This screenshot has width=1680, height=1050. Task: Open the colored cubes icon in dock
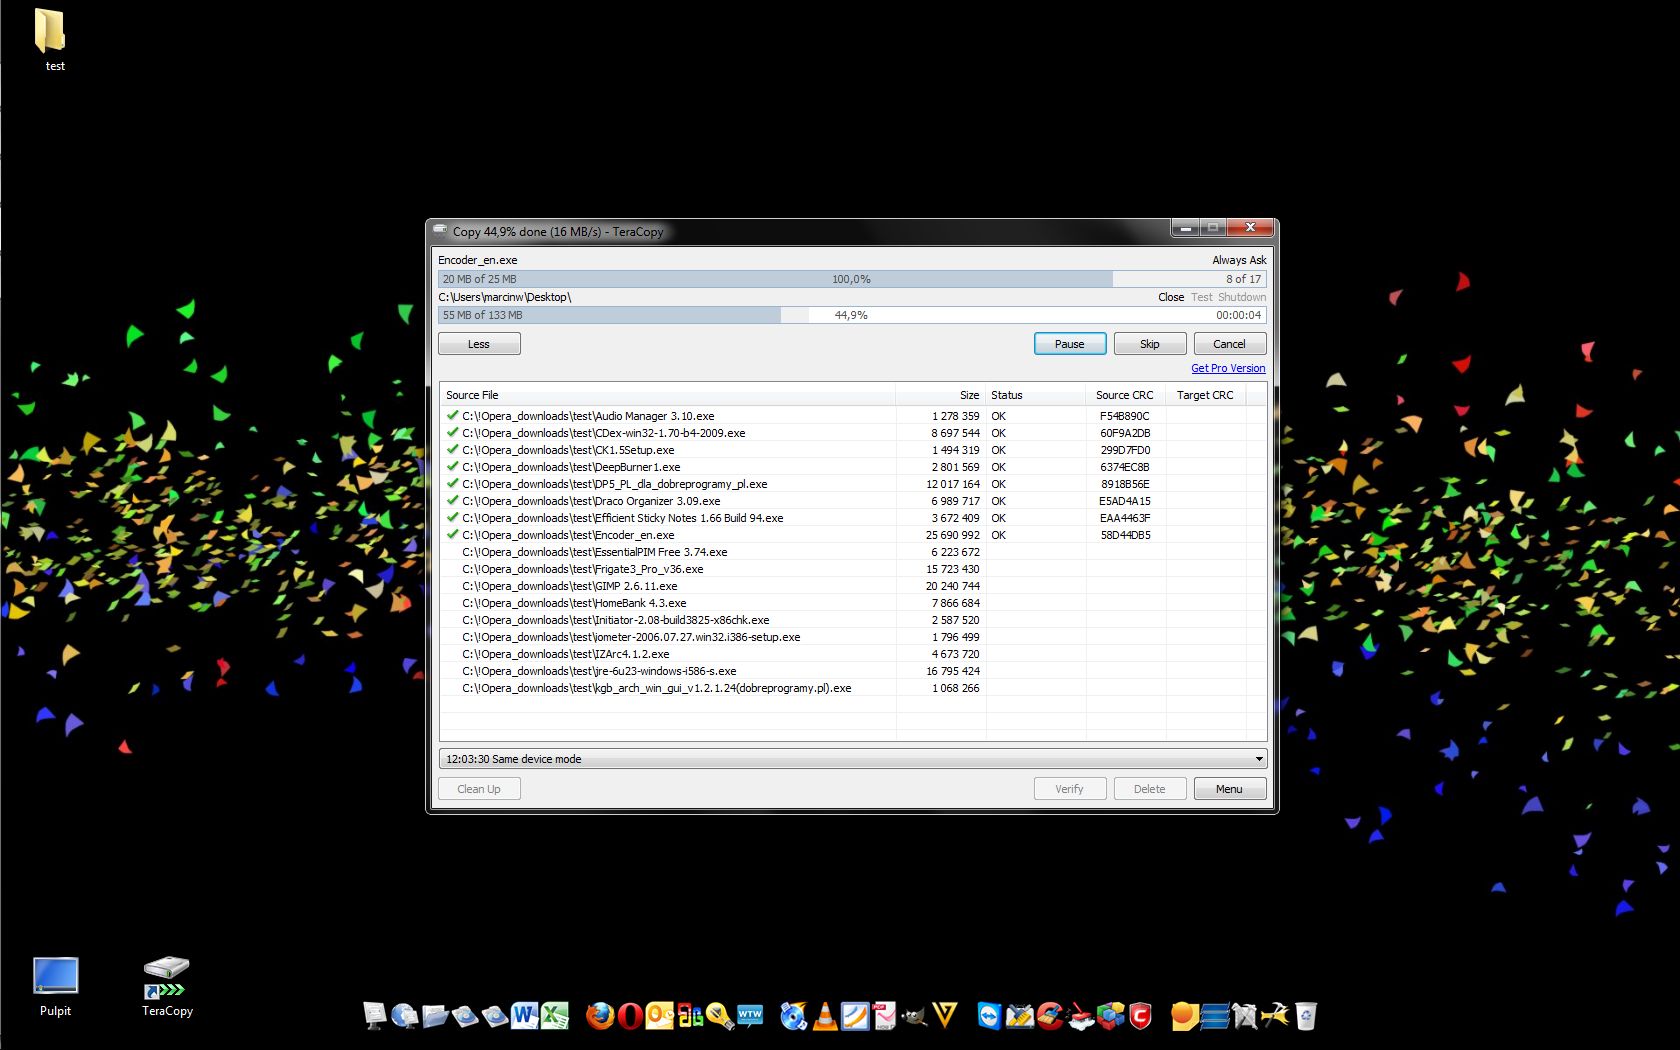(1111, 1016)
